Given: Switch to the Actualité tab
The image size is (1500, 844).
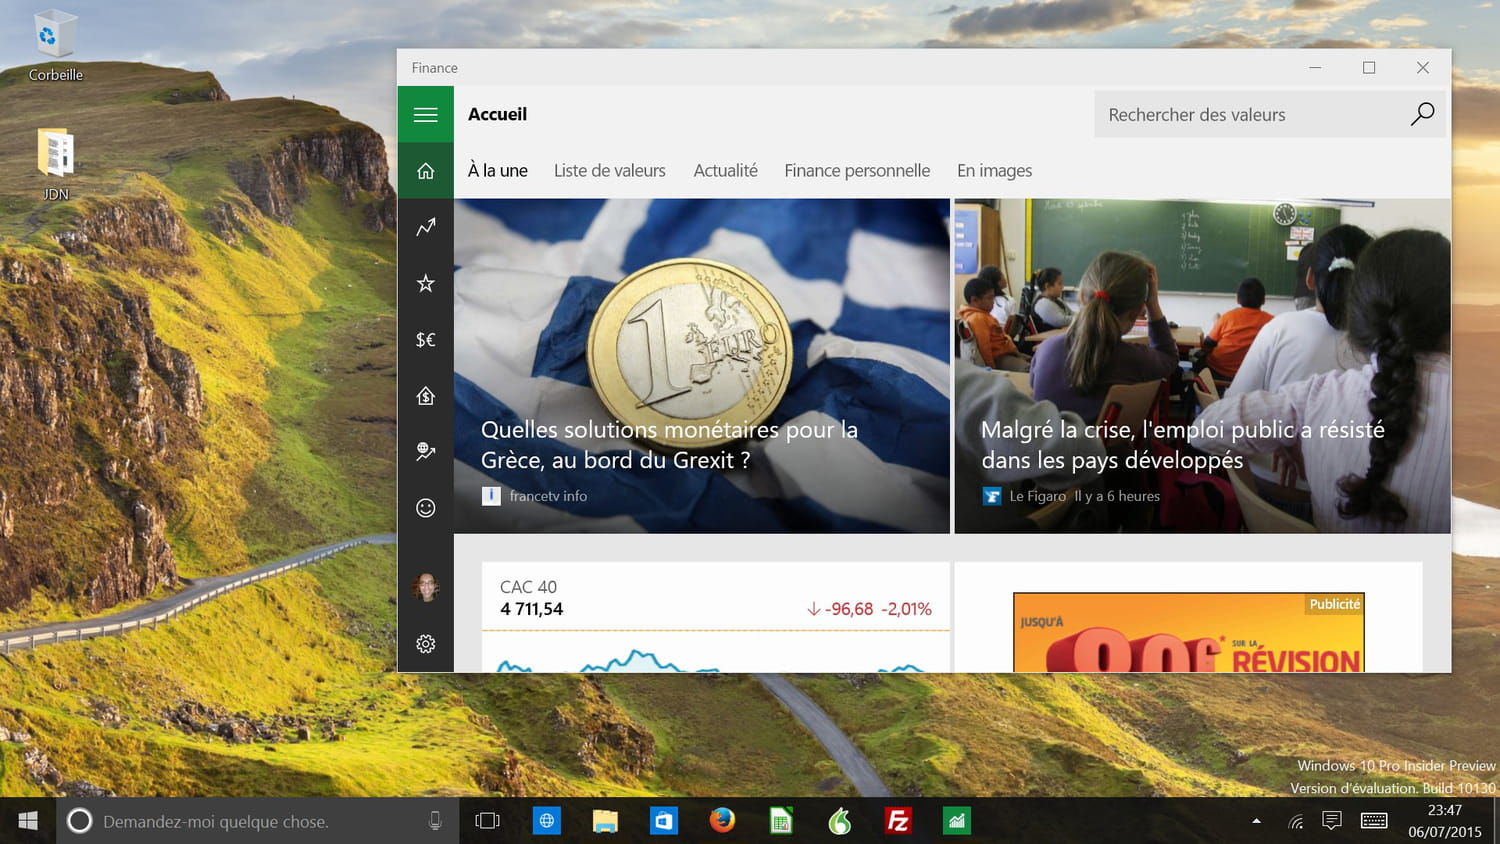Looking at the screenshot, I should (x=725, y=171).
